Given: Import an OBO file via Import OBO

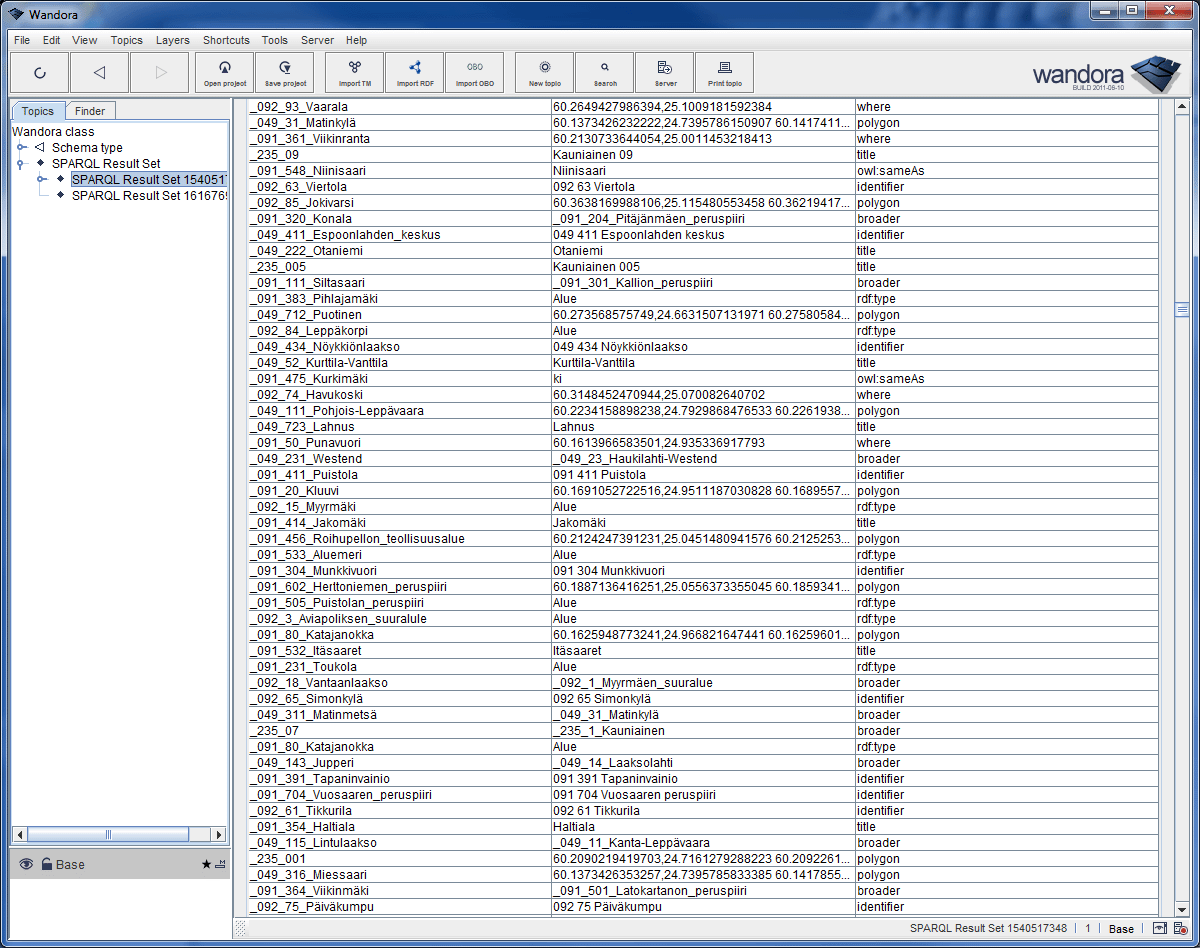Looking at the screenshot, I should [475, 72].
